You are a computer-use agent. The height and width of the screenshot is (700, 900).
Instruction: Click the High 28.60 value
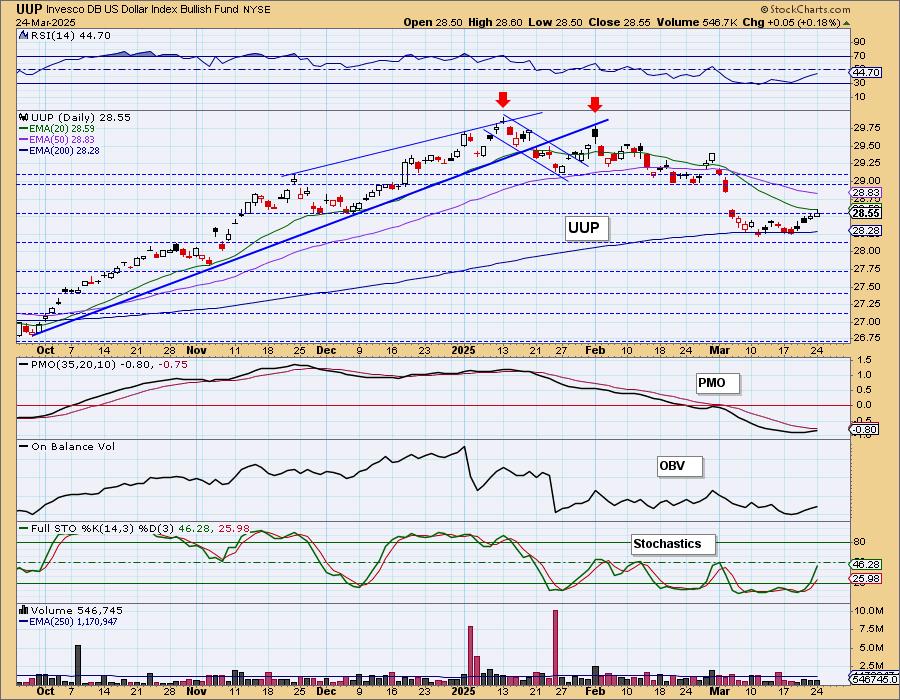point(495,22)
